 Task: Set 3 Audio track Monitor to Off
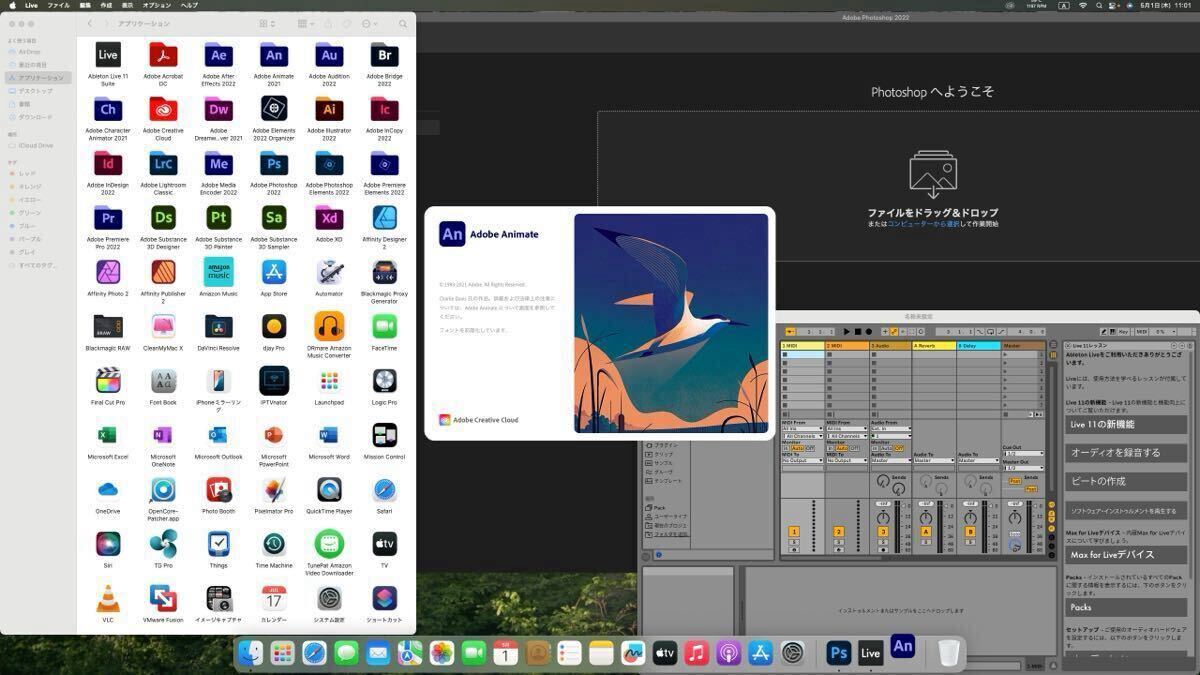click(x=899, y=448)
